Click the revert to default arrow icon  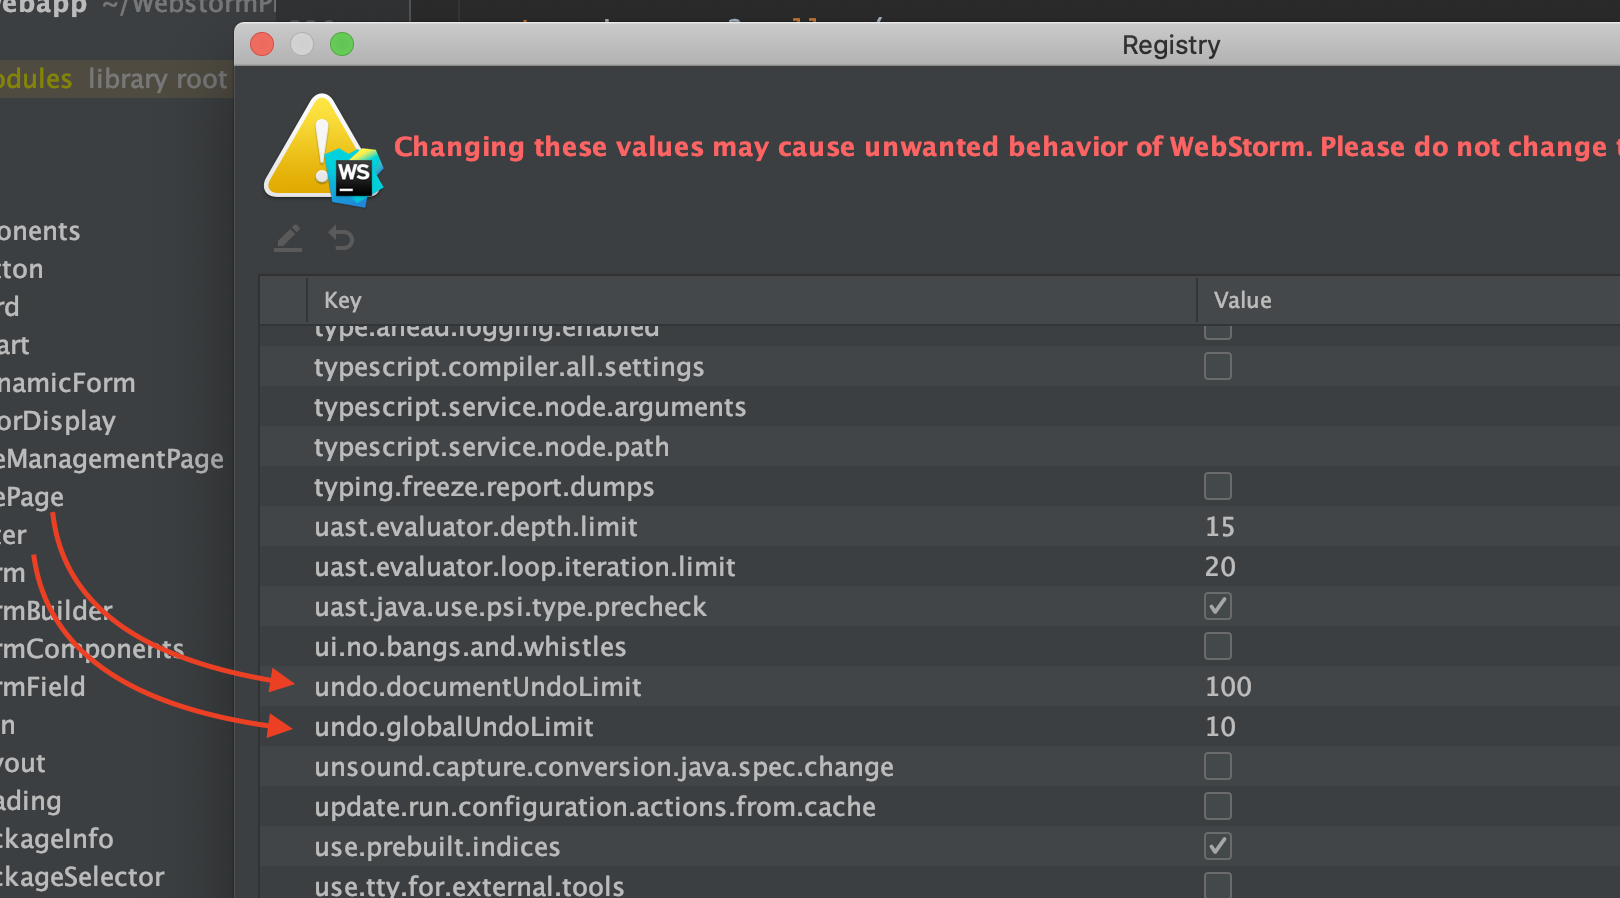341,238
